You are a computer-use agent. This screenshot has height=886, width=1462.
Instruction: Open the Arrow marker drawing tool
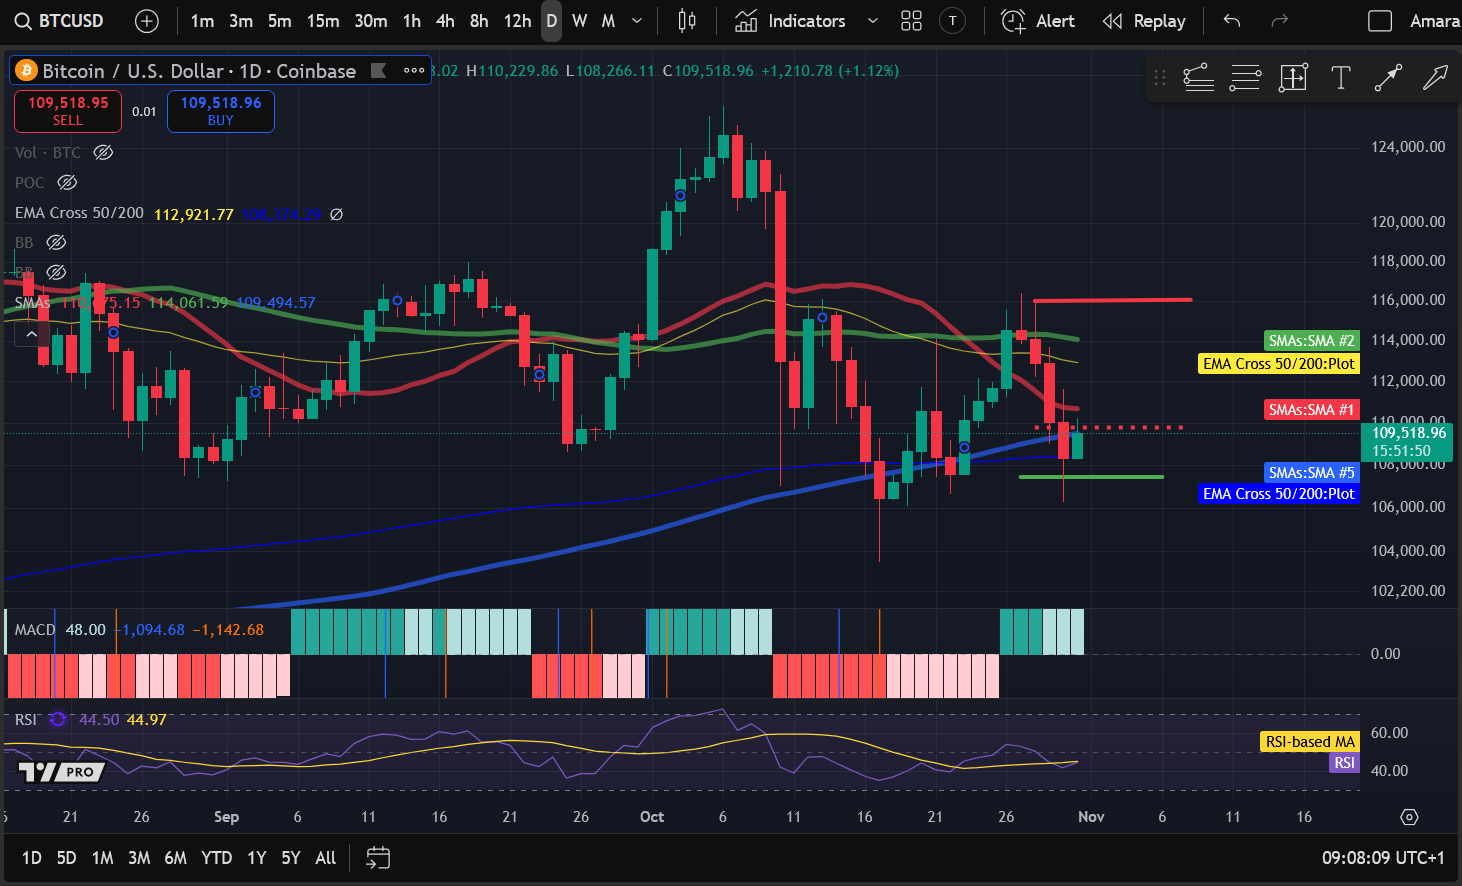point(1436,77)
